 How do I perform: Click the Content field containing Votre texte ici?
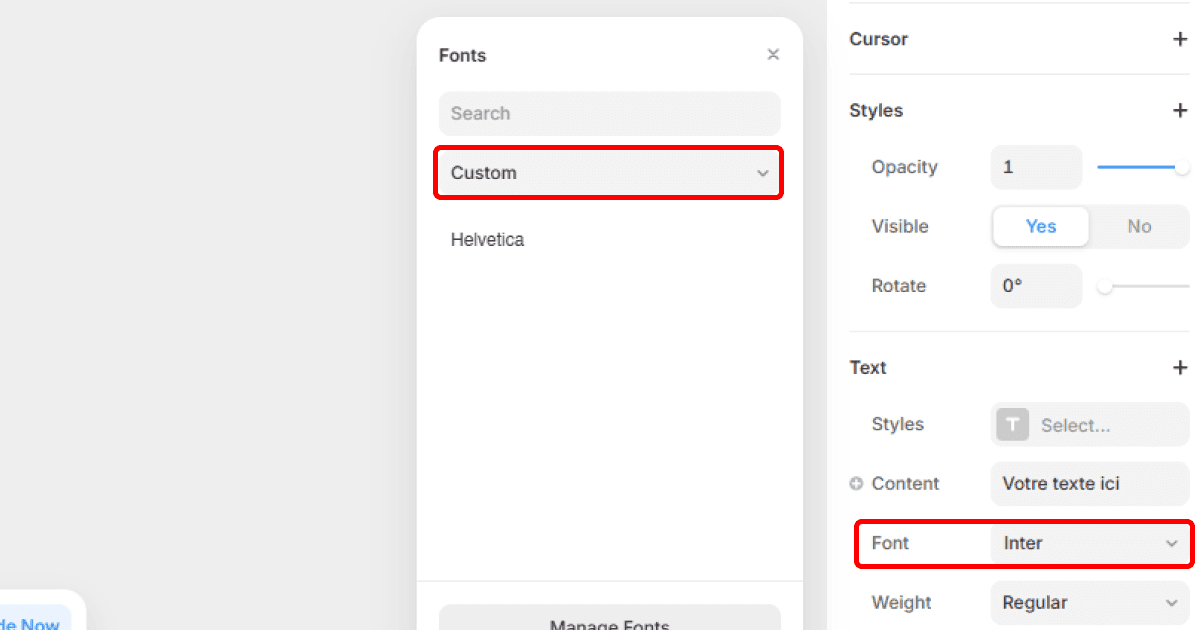[x=1090, y=483]
